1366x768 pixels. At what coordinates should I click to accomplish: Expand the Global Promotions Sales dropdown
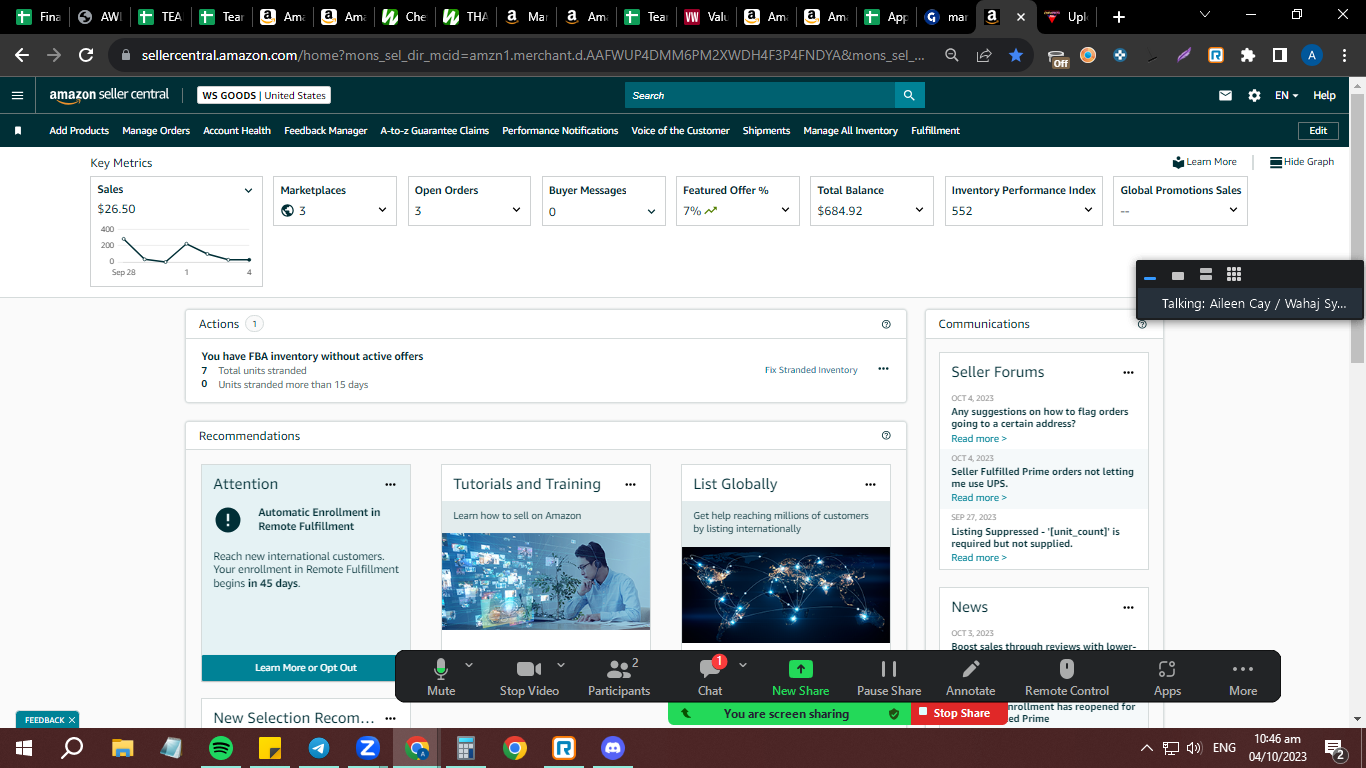pyautogui.click(x=1233, y=210)
